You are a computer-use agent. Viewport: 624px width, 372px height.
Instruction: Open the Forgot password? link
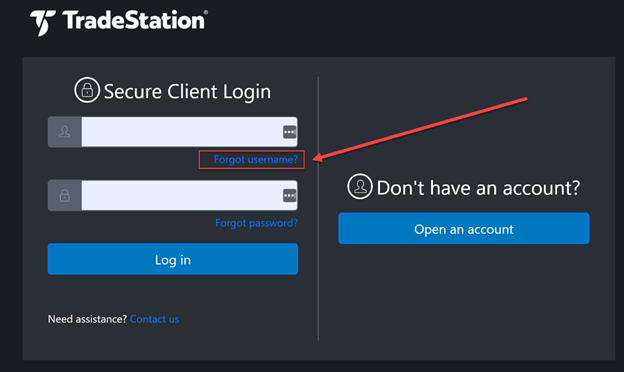click(x=256, y=223)
